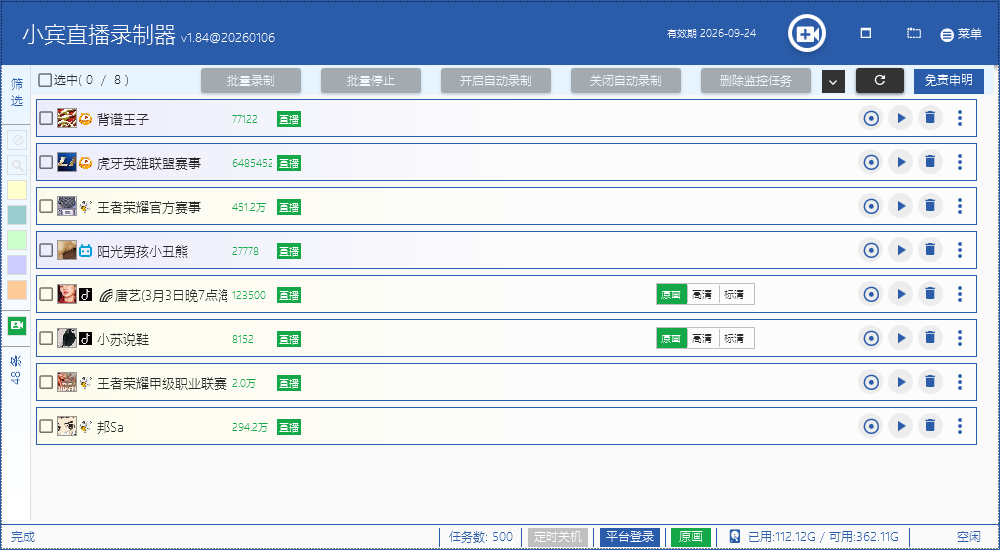
Task: Select the teal color filter swatch
Action: tap(17, 215)
